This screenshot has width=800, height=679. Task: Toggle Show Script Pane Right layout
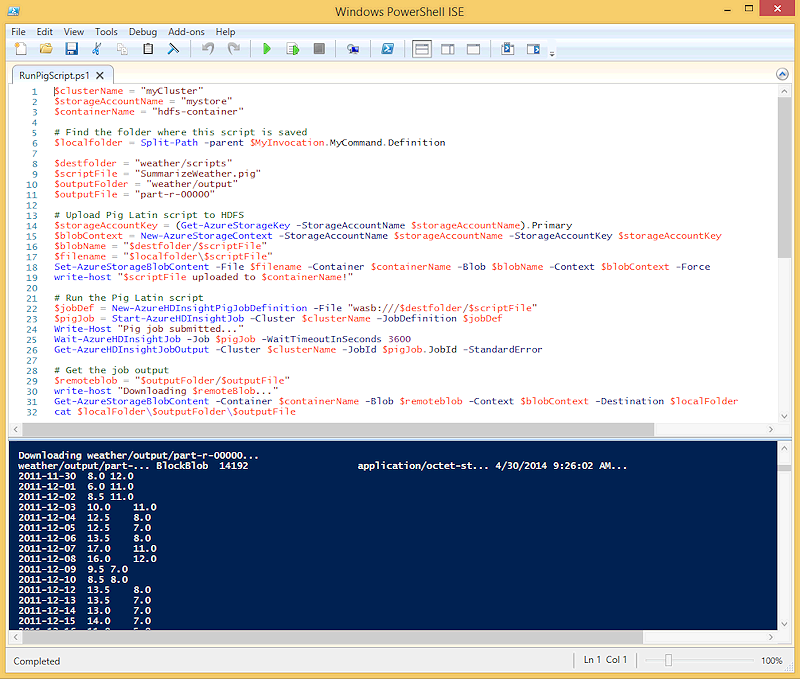click(x=447, y=48)
